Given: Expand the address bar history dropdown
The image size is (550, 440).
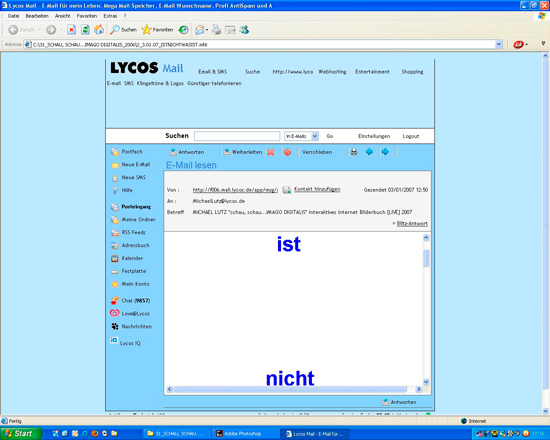Looking at the screenshot, I should tap(498, 45).
